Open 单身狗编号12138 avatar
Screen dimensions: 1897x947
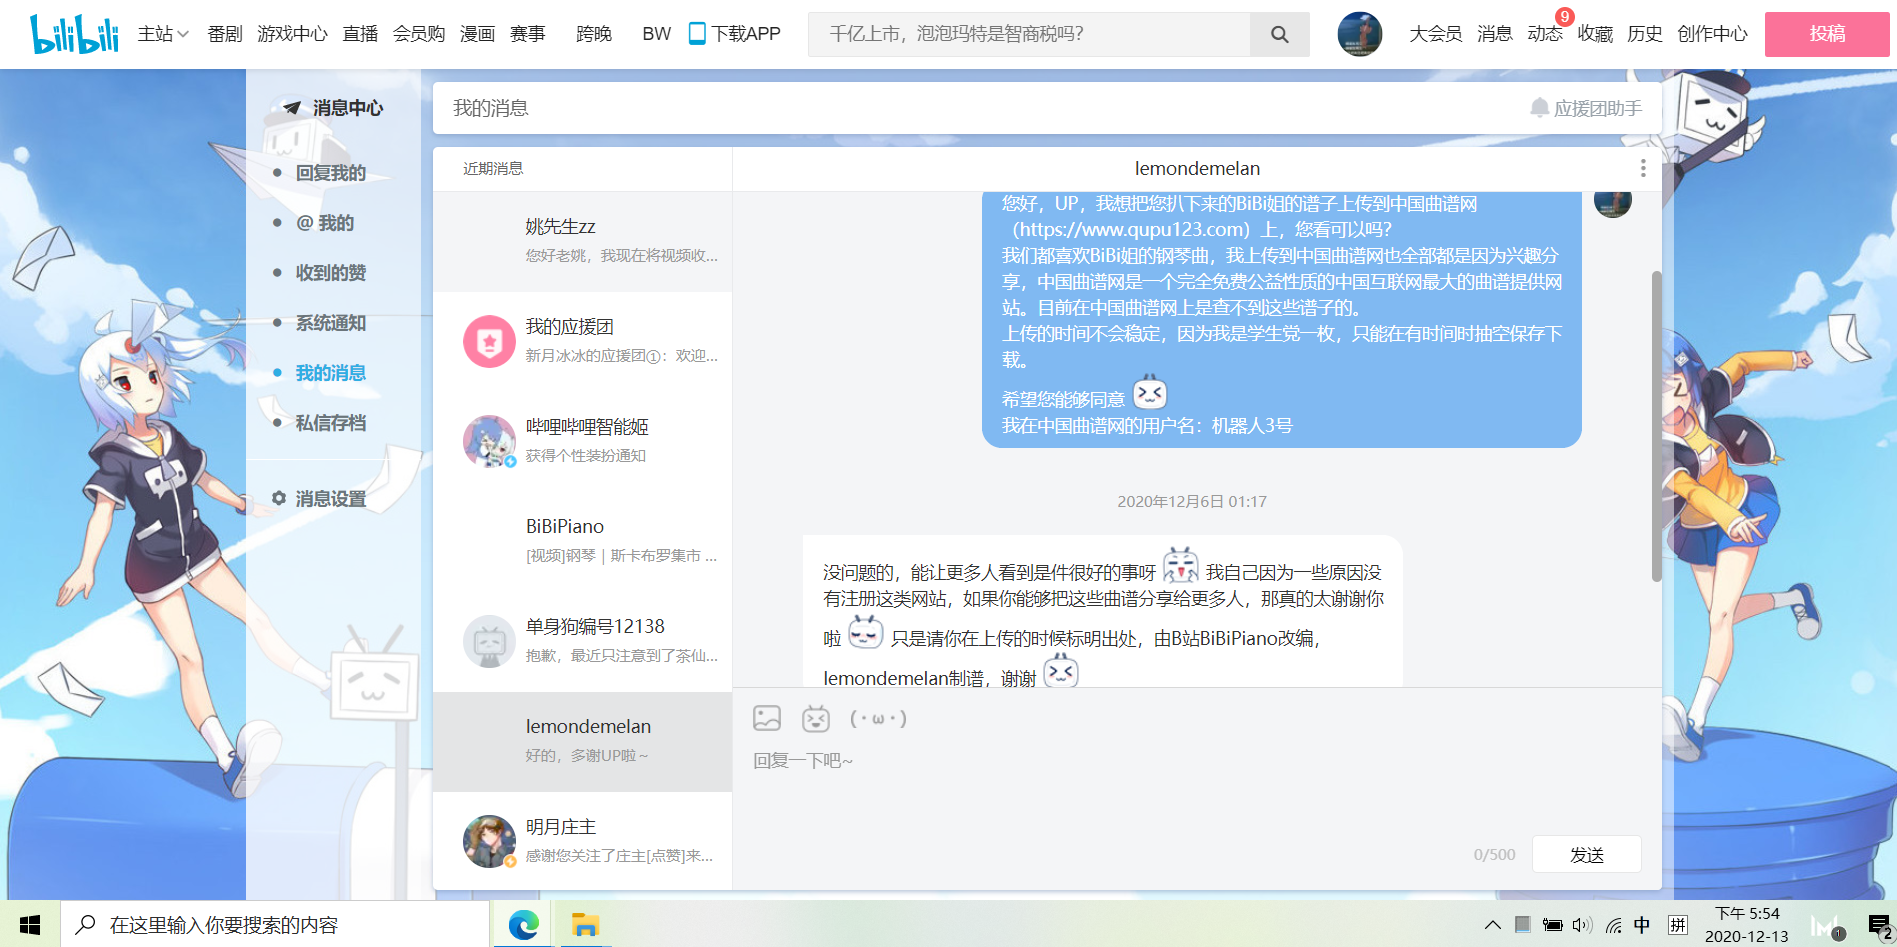(489, 642)
